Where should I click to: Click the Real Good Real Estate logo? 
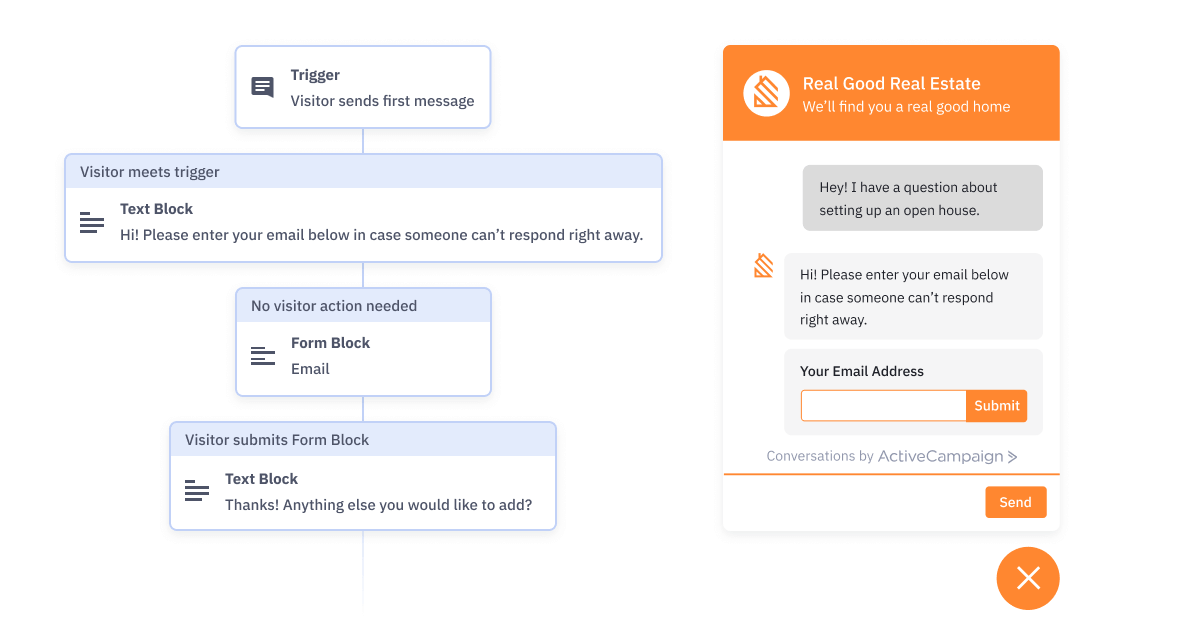coord(766,94)
